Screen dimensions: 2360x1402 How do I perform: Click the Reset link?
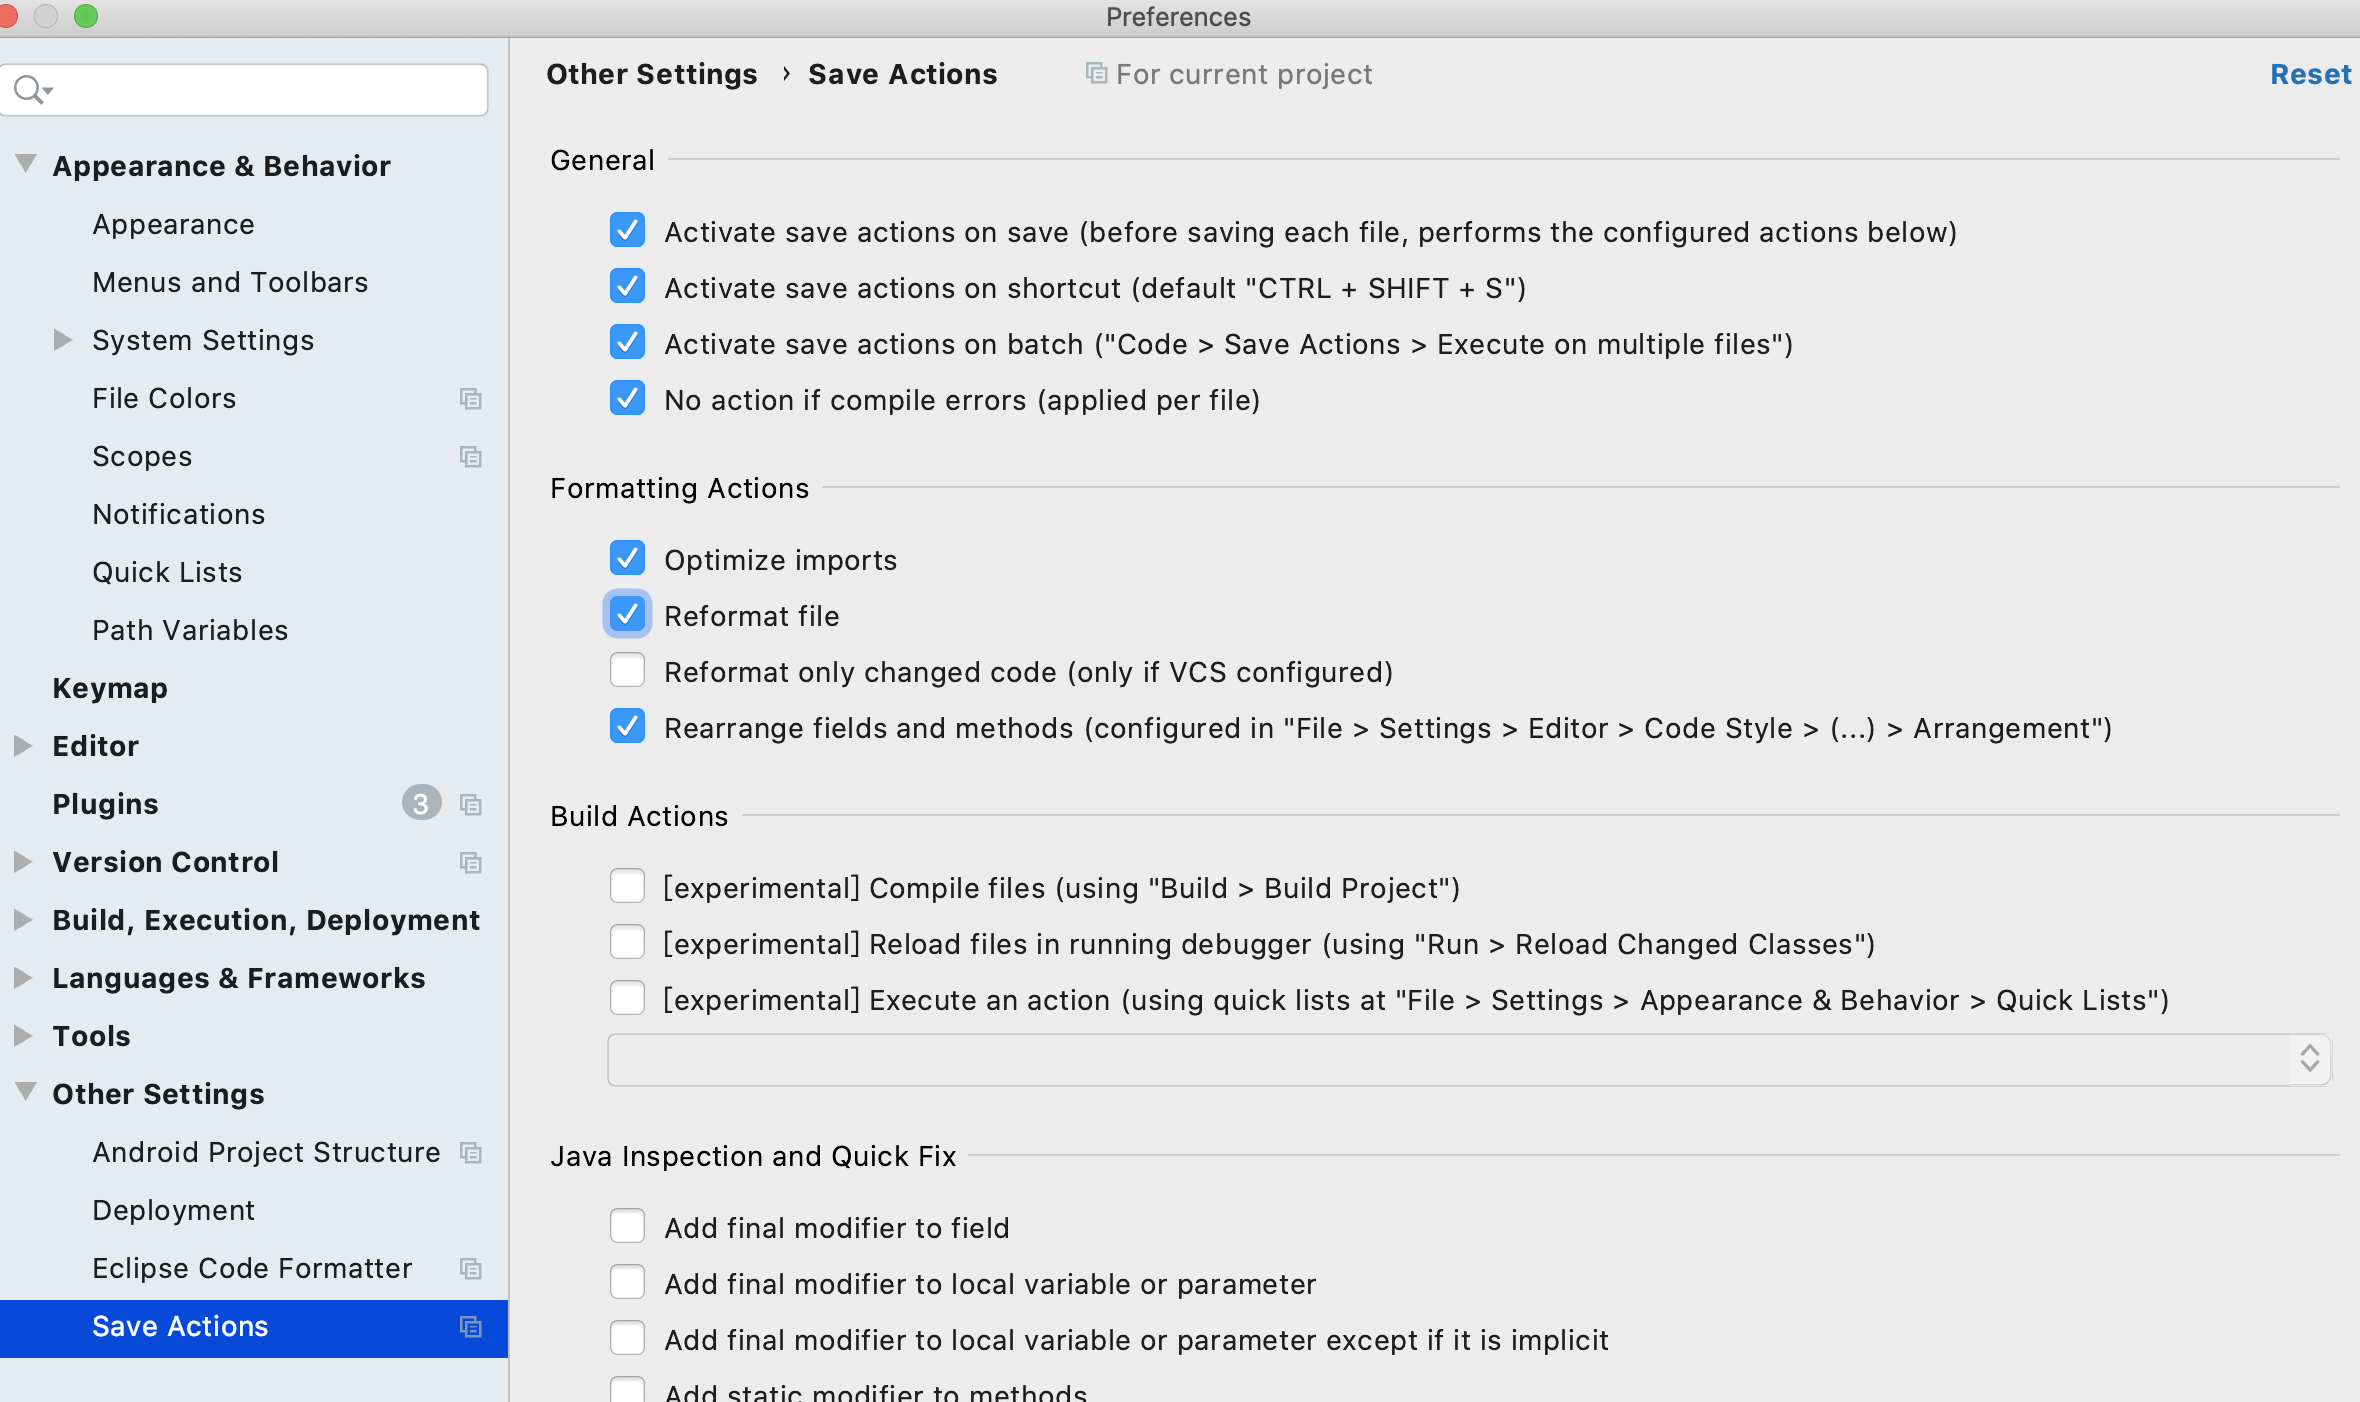tap(2309, 74)
